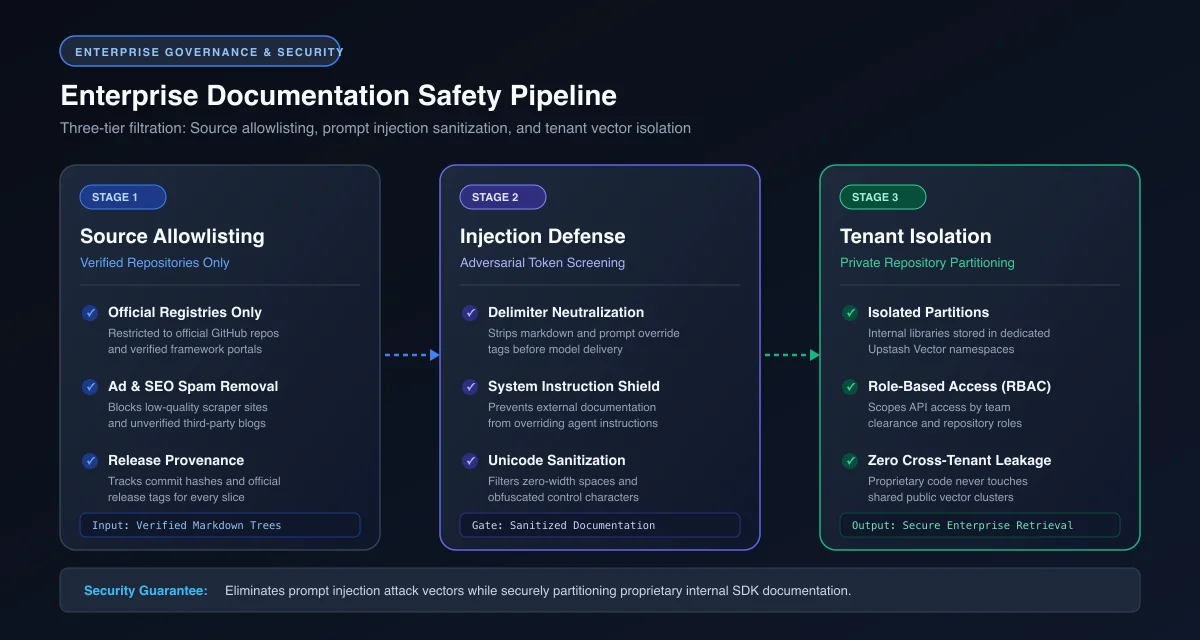The width and height of the screenshot is (1200, 640).
Task: Click the Injection Defense heading
Action: point(542,236)
